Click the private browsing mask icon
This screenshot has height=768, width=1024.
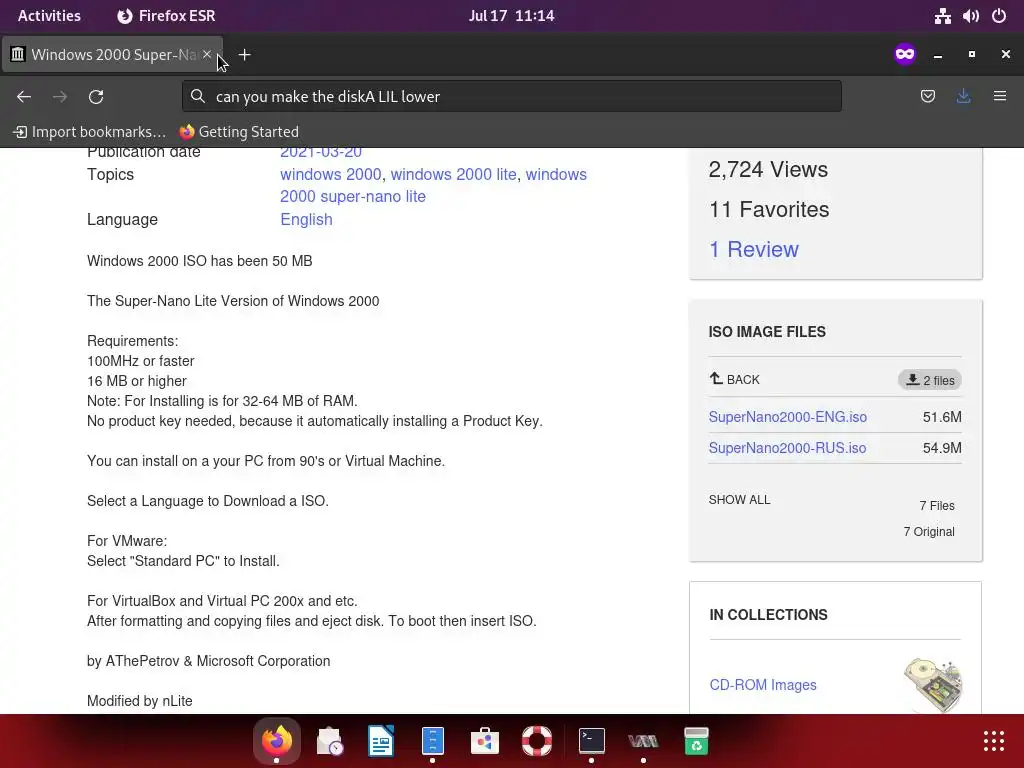[x=904, y=54]
